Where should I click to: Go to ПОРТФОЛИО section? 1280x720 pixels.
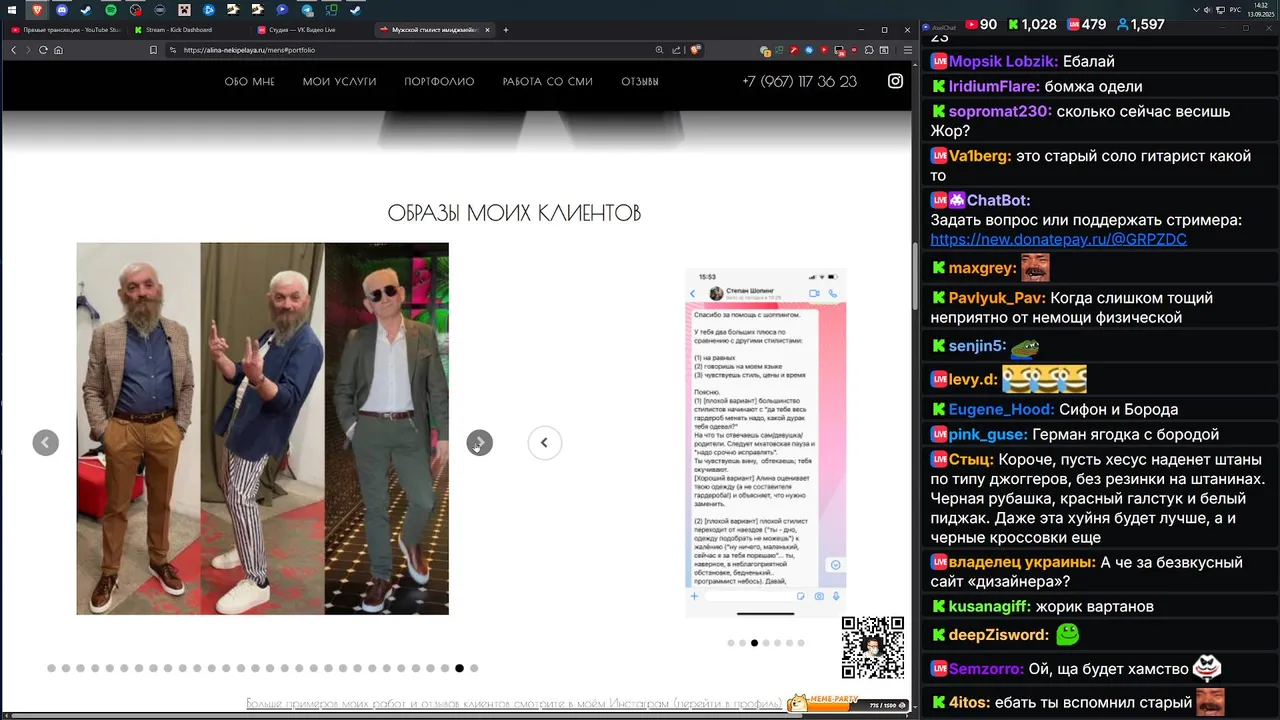pyautogui.click(x=439, y=82)
